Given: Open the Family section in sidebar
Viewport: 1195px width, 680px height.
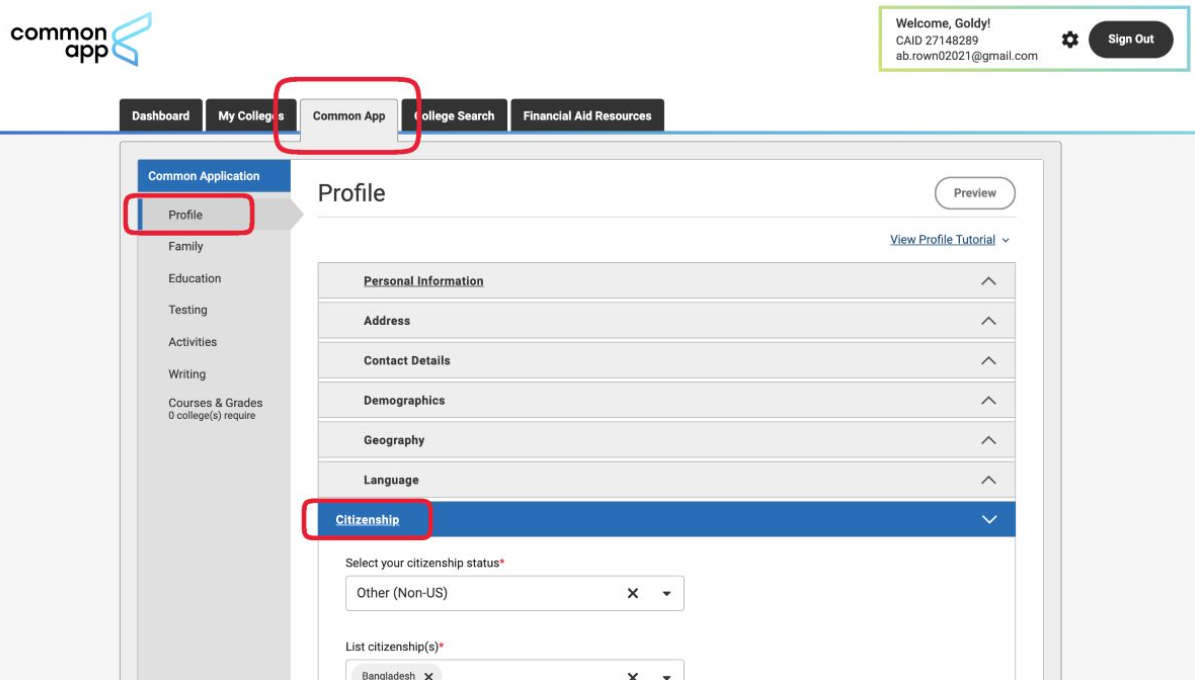Looking at the screenshot, I should coord(186,246).
